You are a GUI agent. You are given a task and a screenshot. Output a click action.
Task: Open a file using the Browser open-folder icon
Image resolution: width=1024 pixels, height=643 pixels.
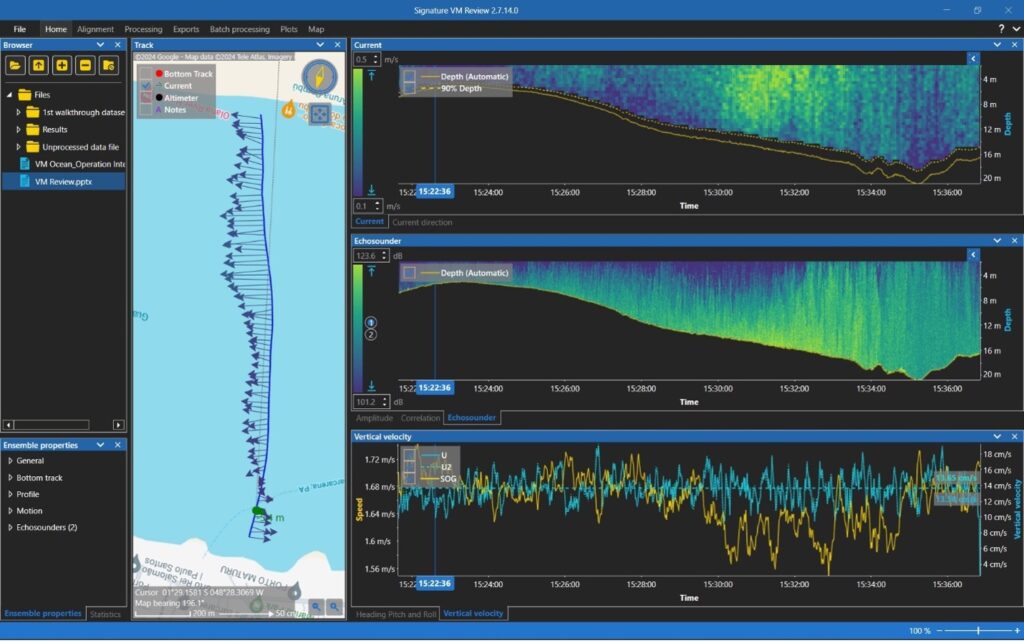(x=13, y=66)
